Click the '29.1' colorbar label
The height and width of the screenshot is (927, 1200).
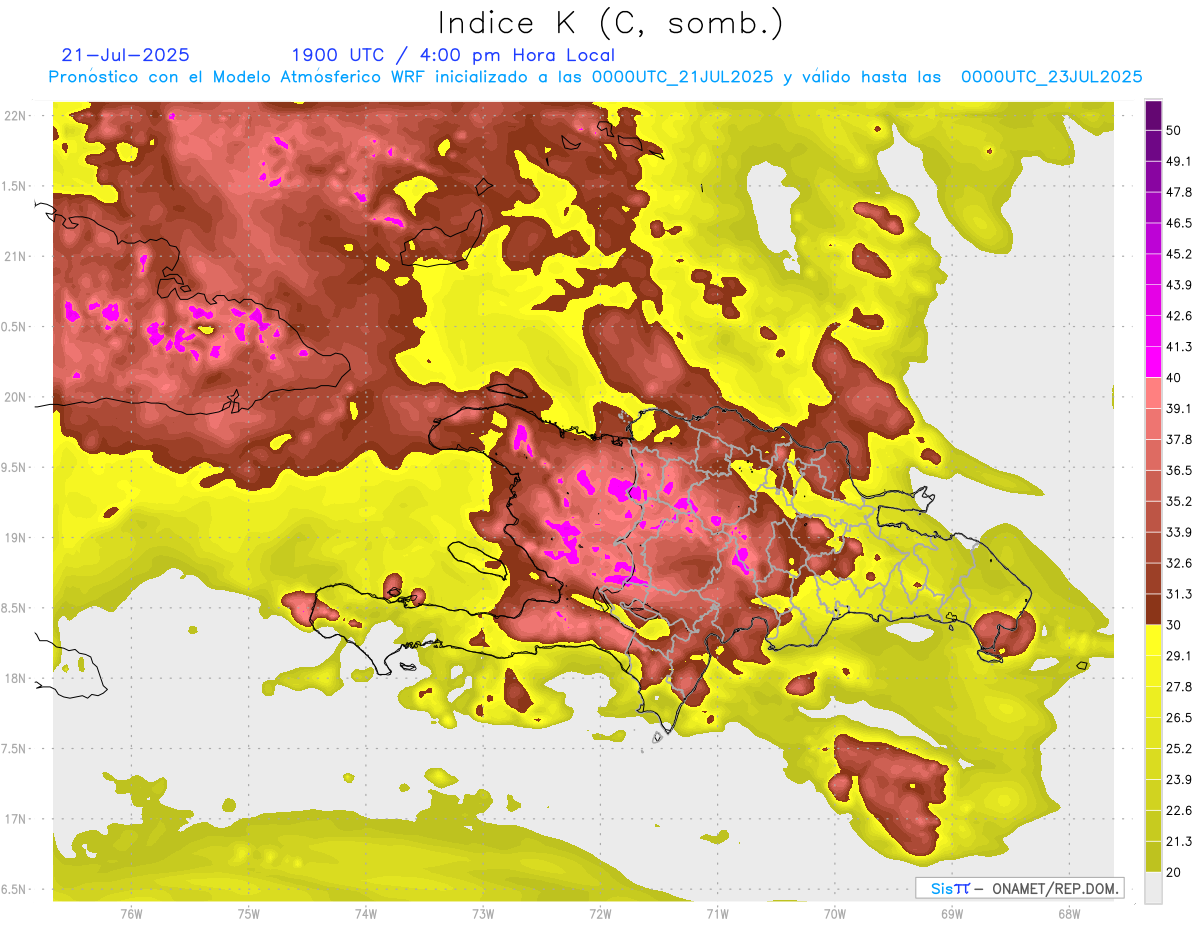pyautogui.click(x=1179, y=655)
